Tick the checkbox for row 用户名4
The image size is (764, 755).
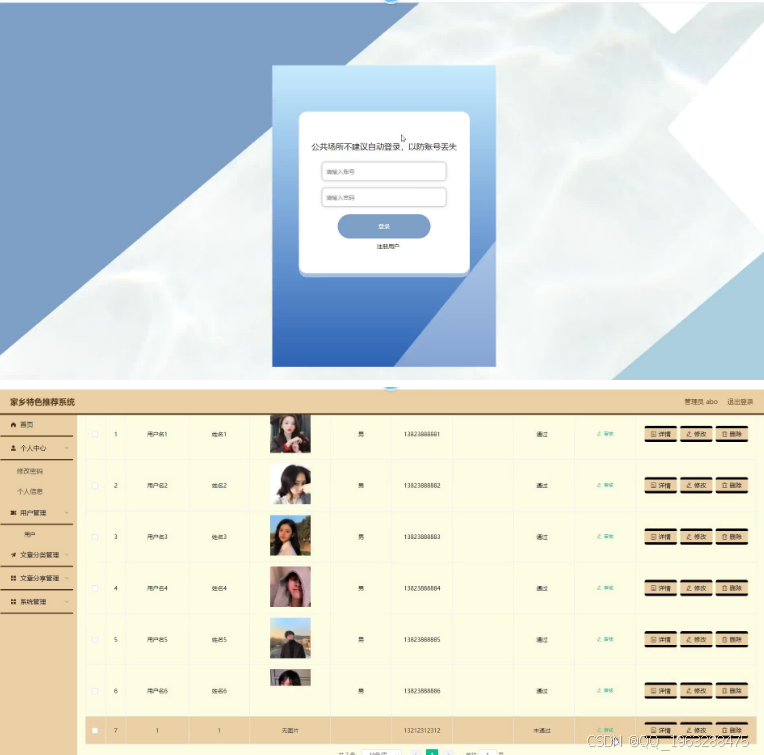(95, 588)
